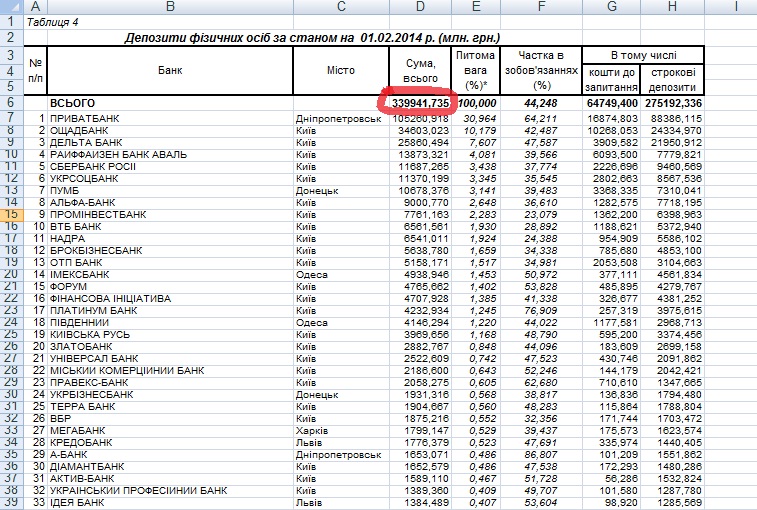Click the 'УКРАЇНСЬКИЙ ПРОФЕСІЙНИЙ БАНК' cell
Viewport: 757px width, 510px height.
click(170, 491)
